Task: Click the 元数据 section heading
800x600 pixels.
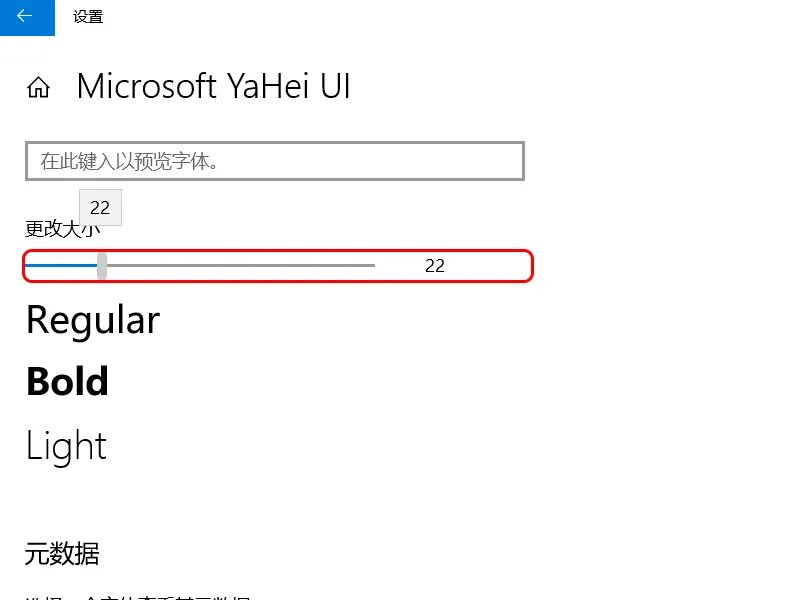Action: coord(62,553)
